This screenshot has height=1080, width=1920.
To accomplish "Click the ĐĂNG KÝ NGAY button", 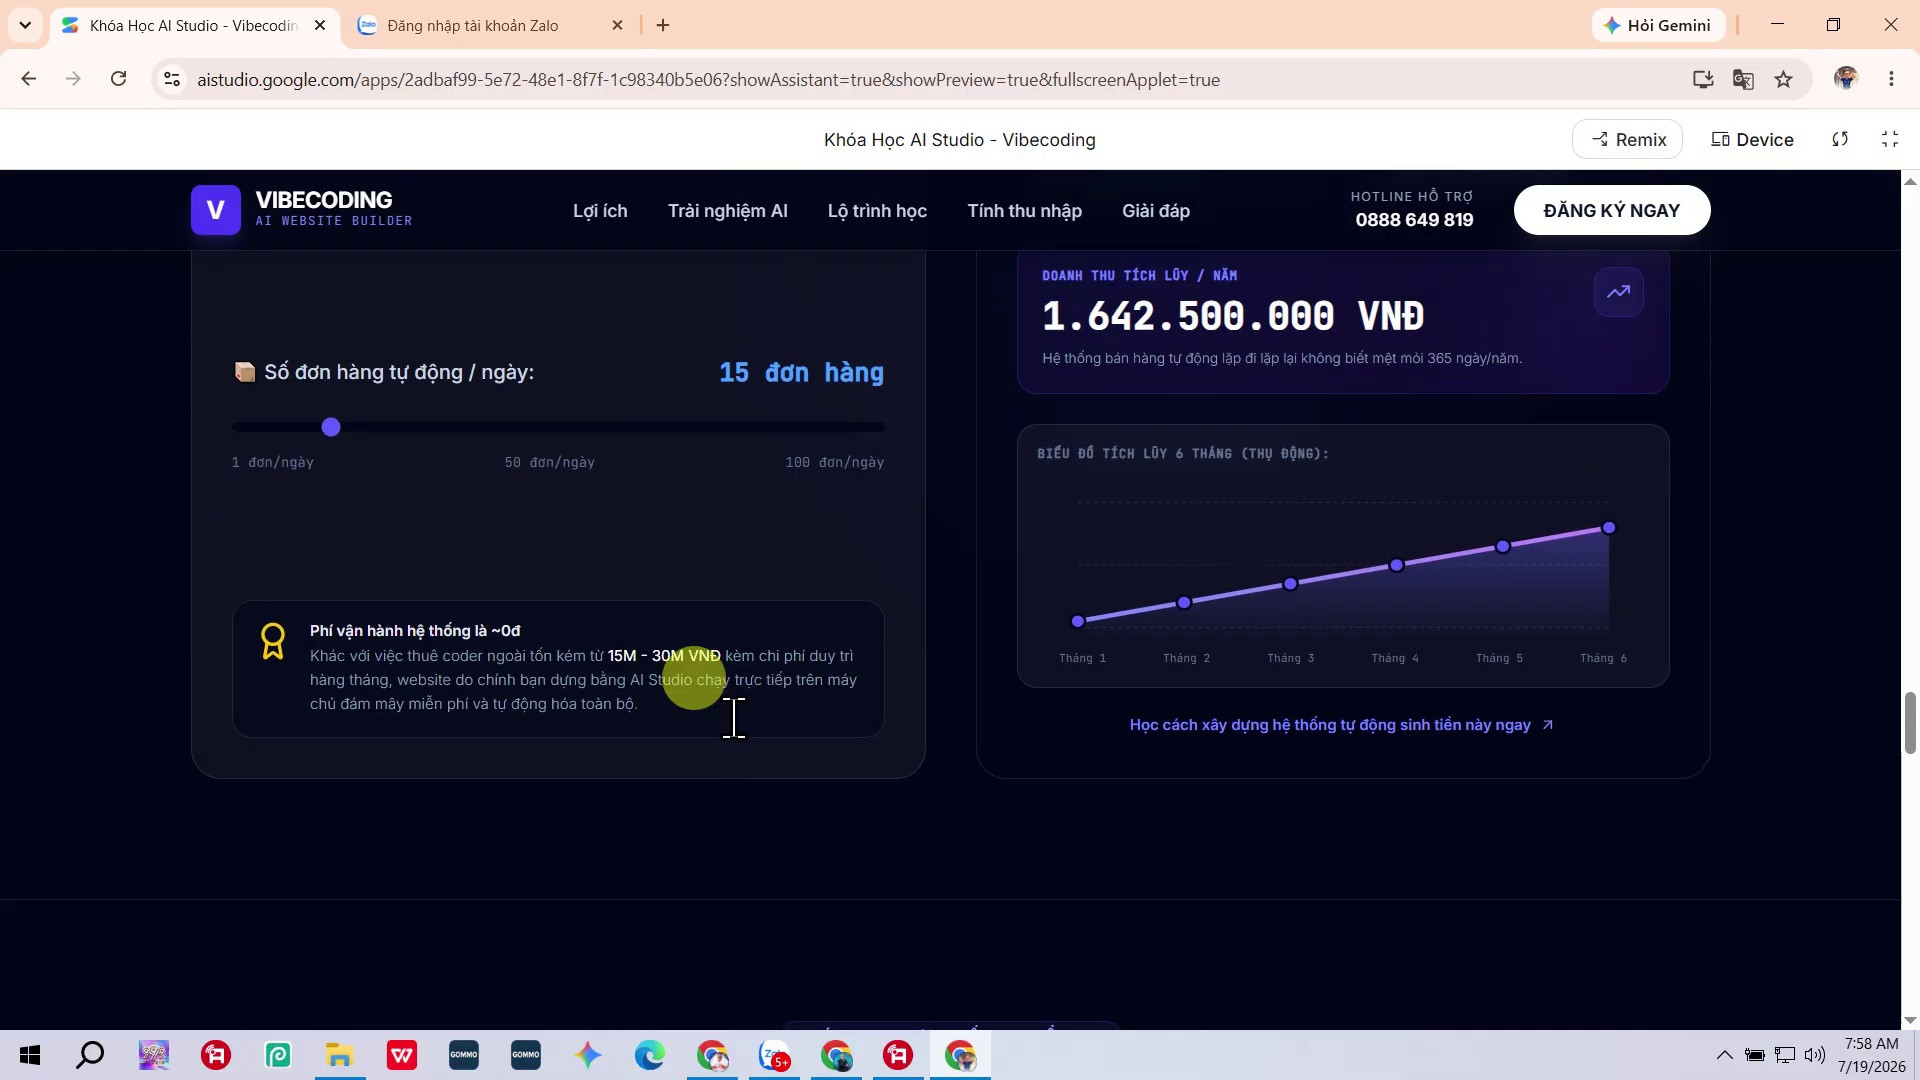I will 1612,210.
